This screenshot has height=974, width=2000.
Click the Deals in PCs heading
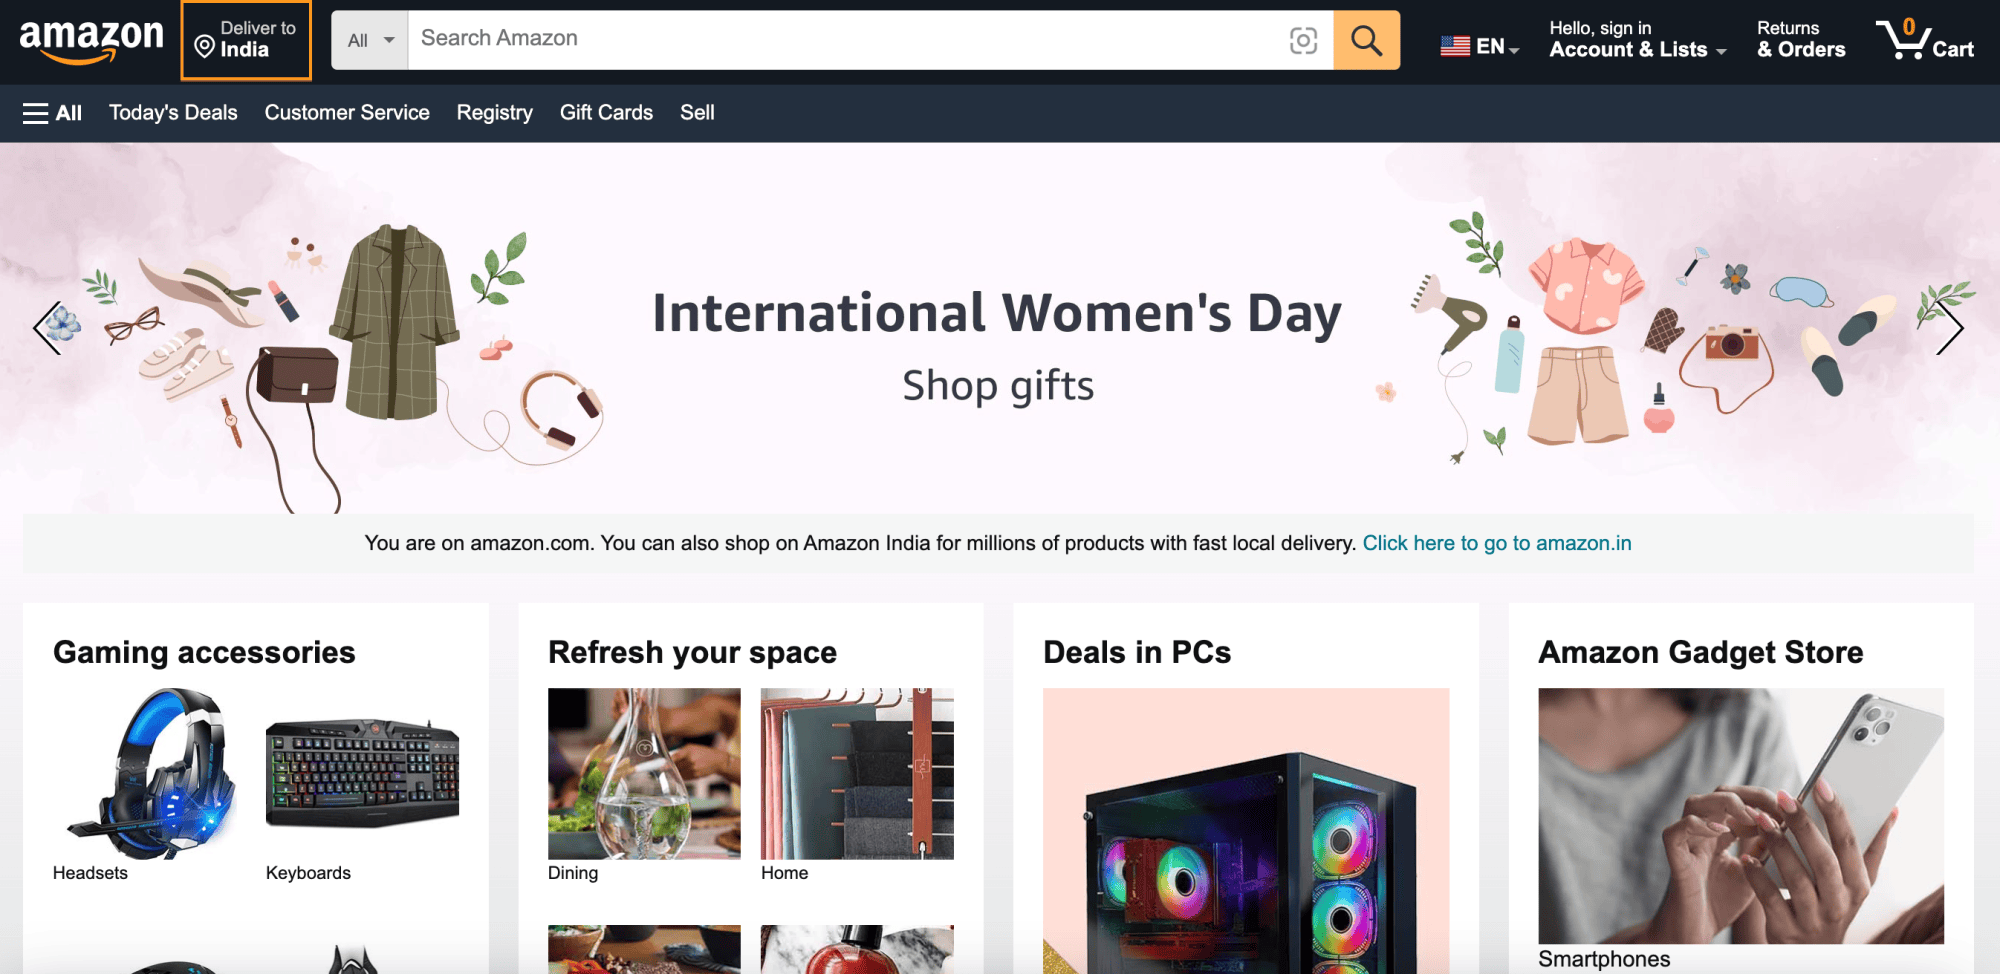[x=1137, y=652]
